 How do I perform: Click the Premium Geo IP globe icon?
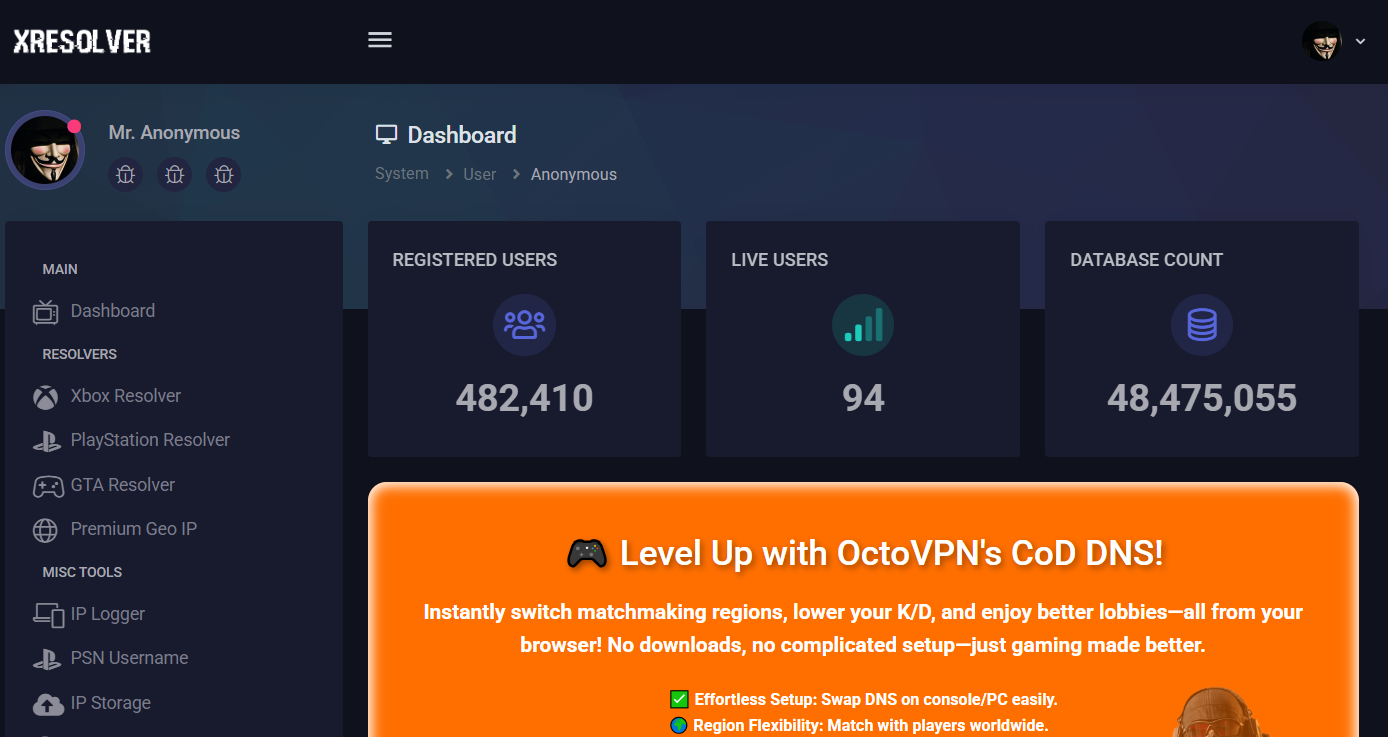(44, 529)
